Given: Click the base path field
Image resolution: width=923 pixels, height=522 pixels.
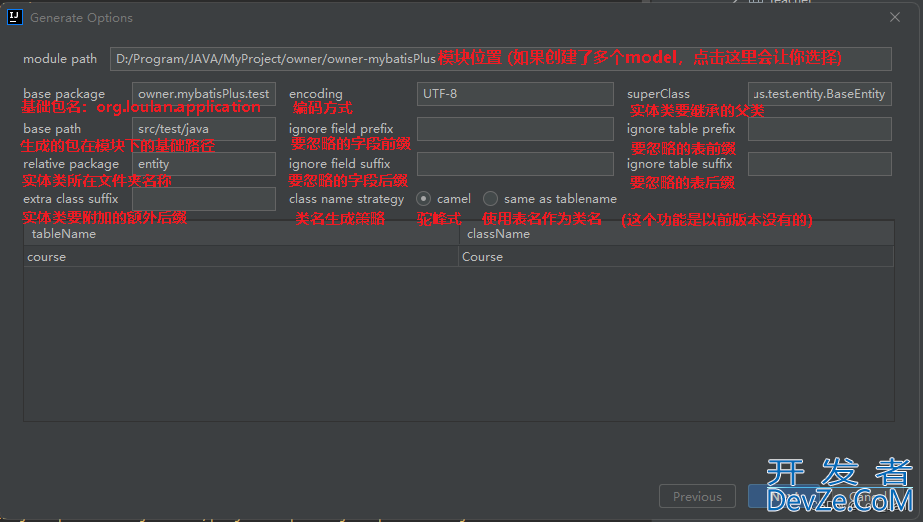Looking at the screenshot, I should [204, 129].
